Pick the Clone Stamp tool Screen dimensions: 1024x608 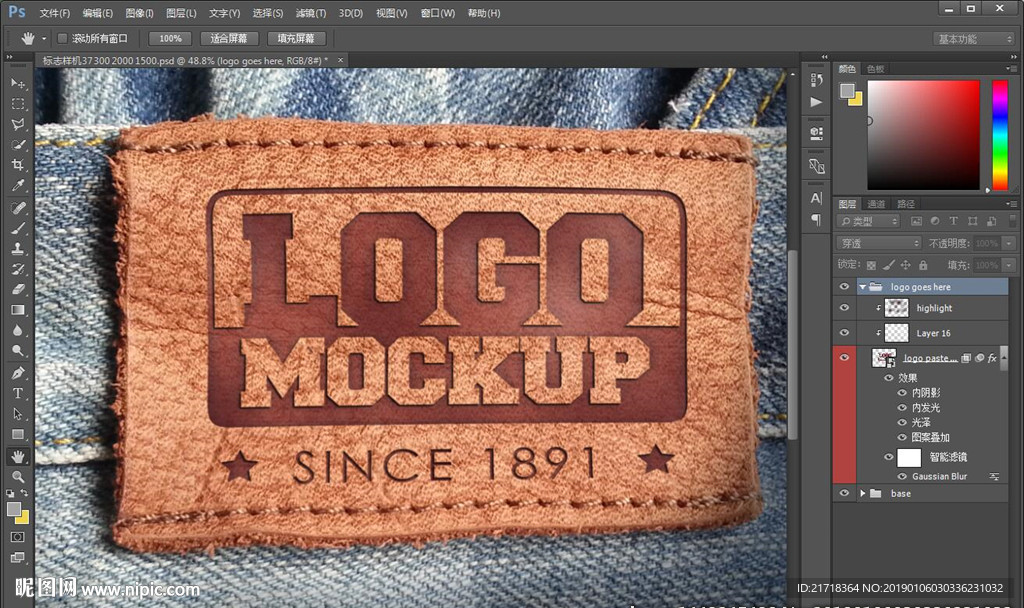pyautogui.click(x=18, y=248)
